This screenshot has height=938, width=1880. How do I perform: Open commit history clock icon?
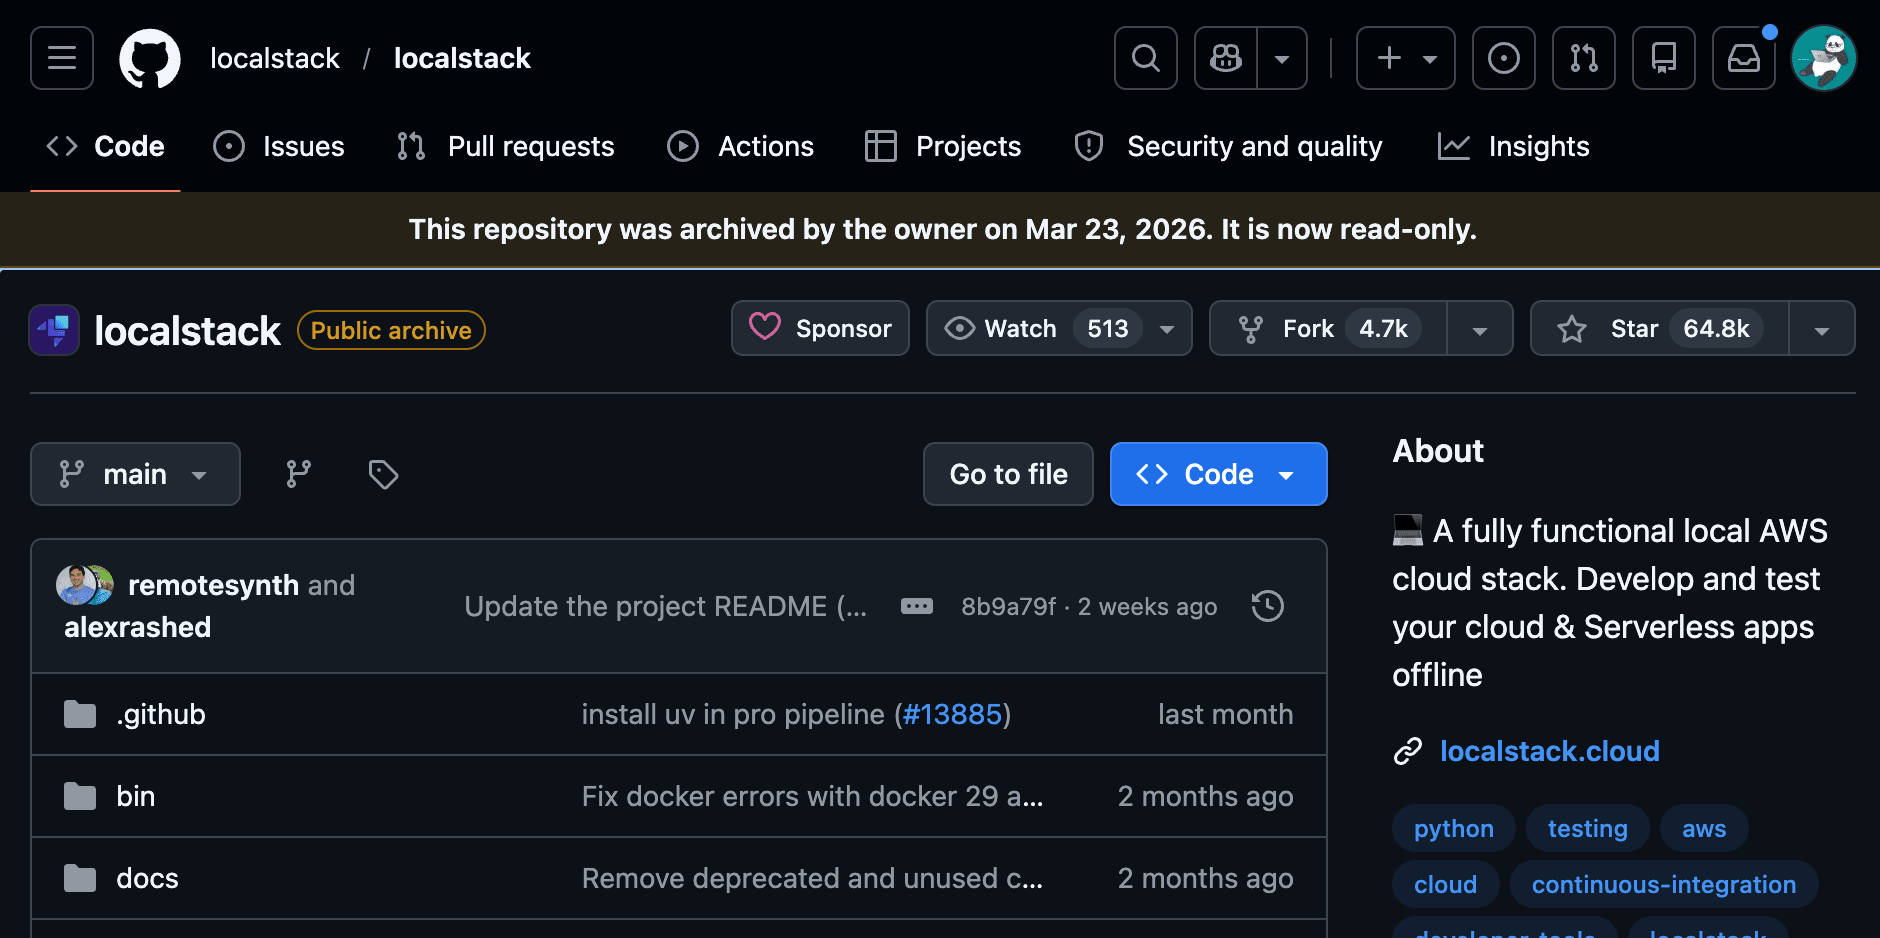click(1268, 606)
